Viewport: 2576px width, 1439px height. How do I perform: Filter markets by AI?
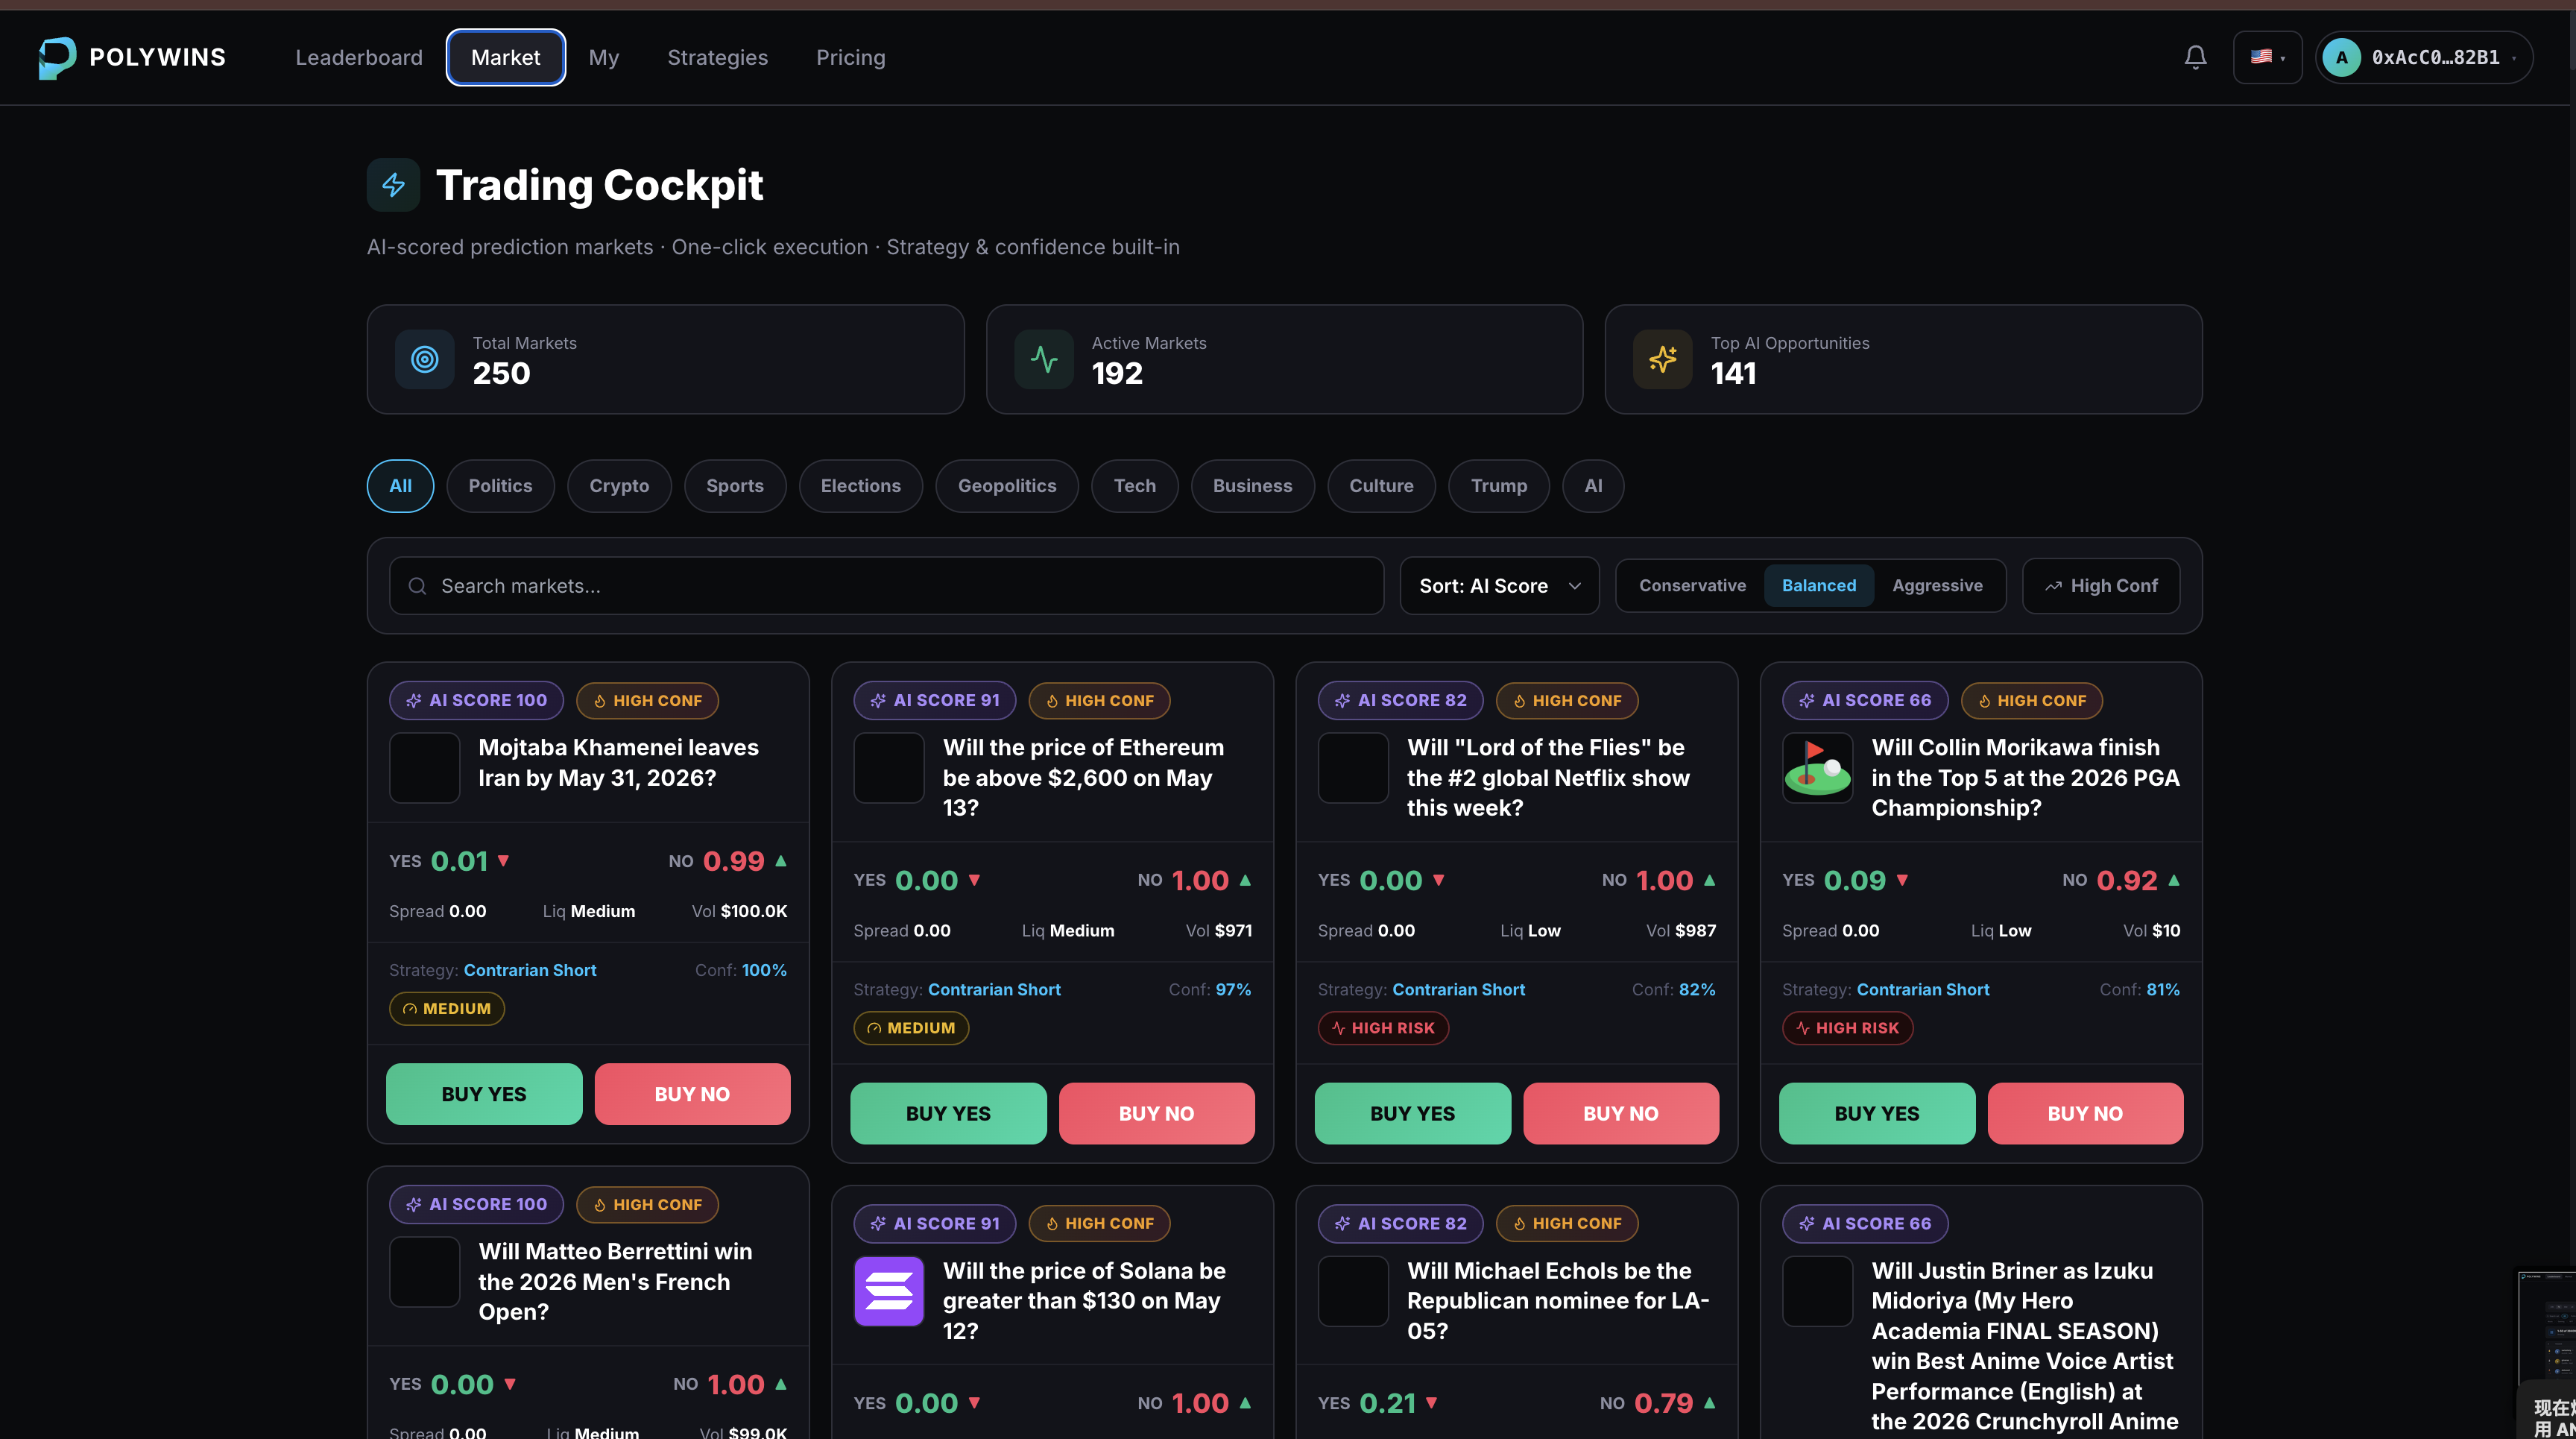(1593, 486)
